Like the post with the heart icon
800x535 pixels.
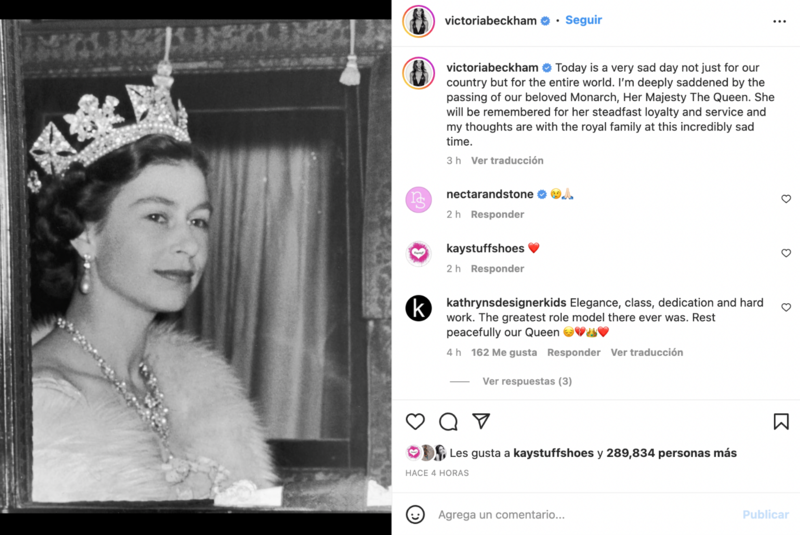[x=415, y=421]
